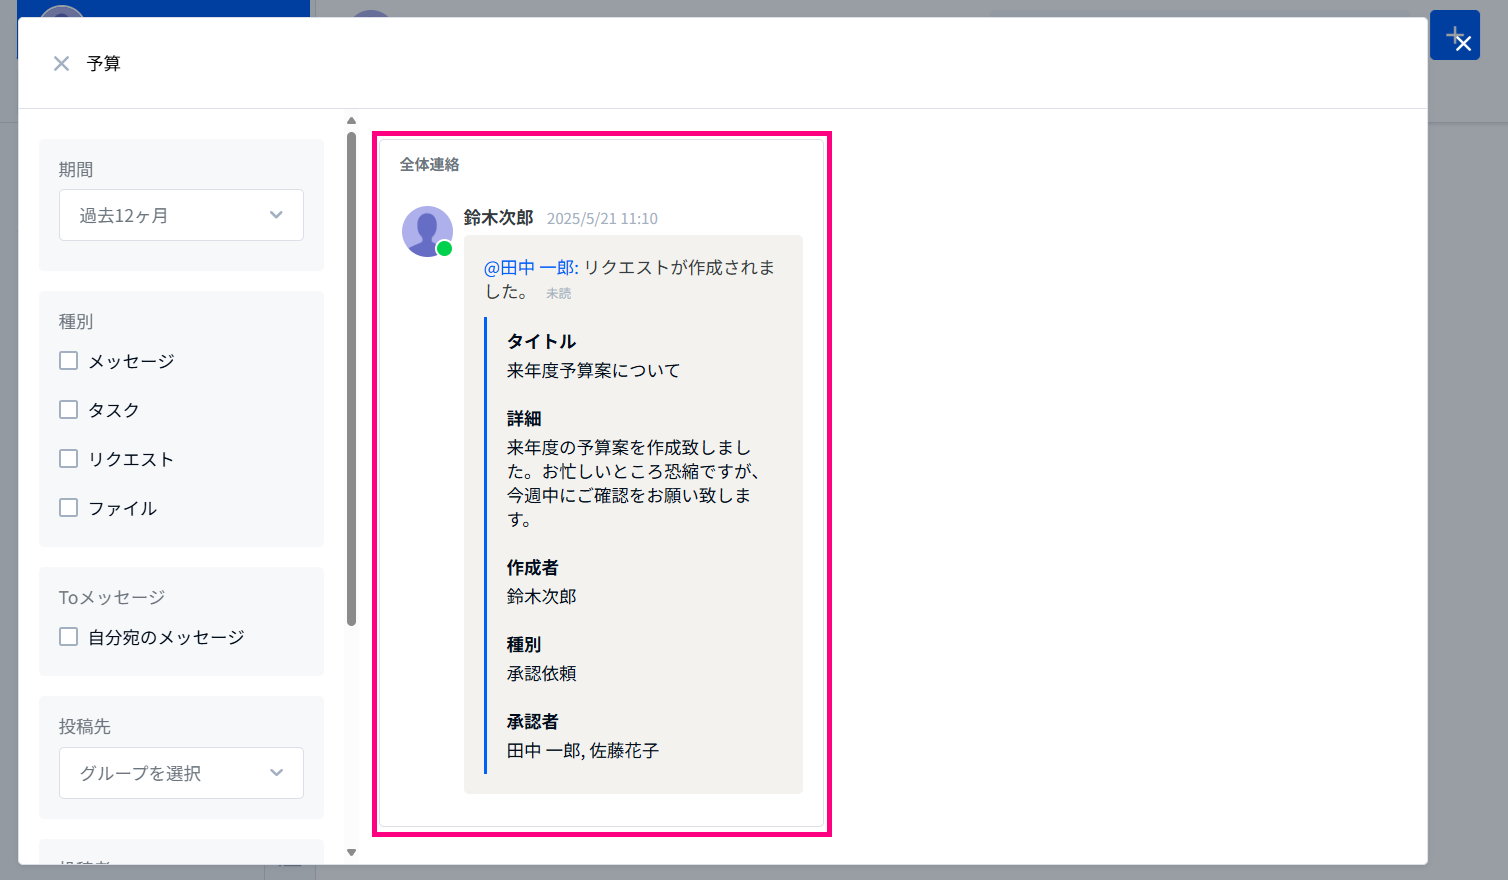Check the タスク checkbox
The height and width of the screenshot is (880, 1508).
tap(69, 410)
